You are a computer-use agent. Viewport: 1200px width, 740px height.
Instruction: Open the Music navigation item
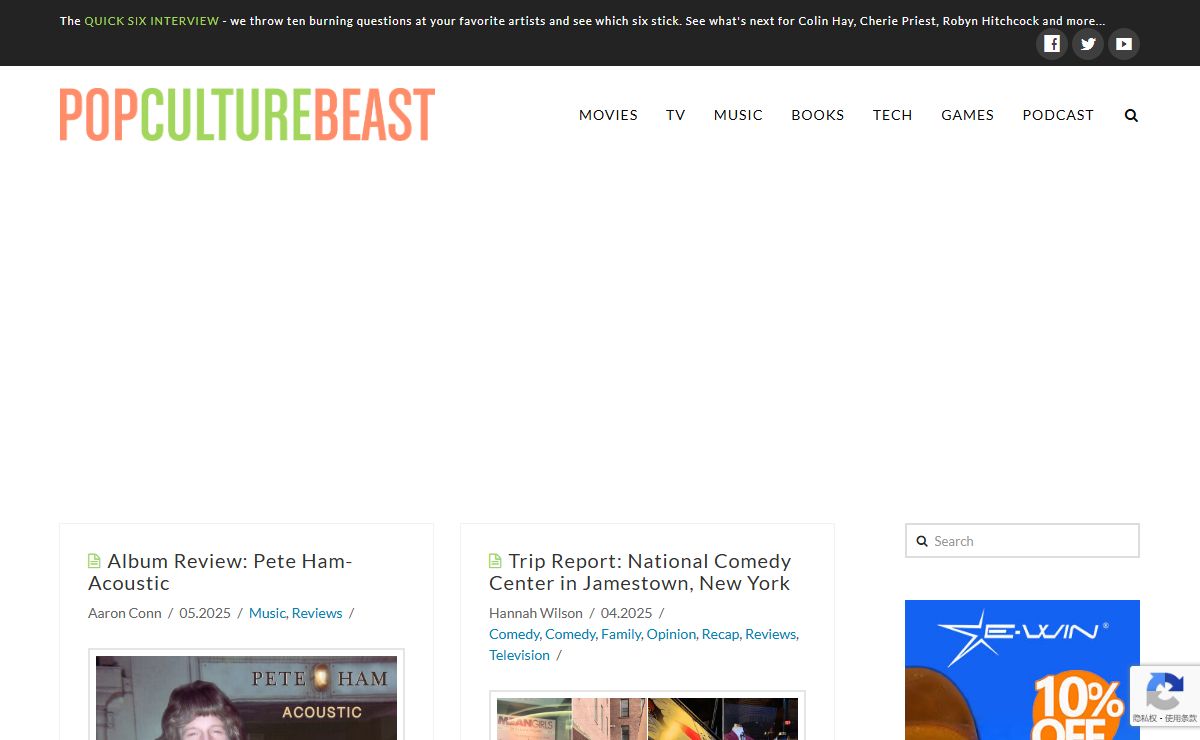(x=738, y=115)
